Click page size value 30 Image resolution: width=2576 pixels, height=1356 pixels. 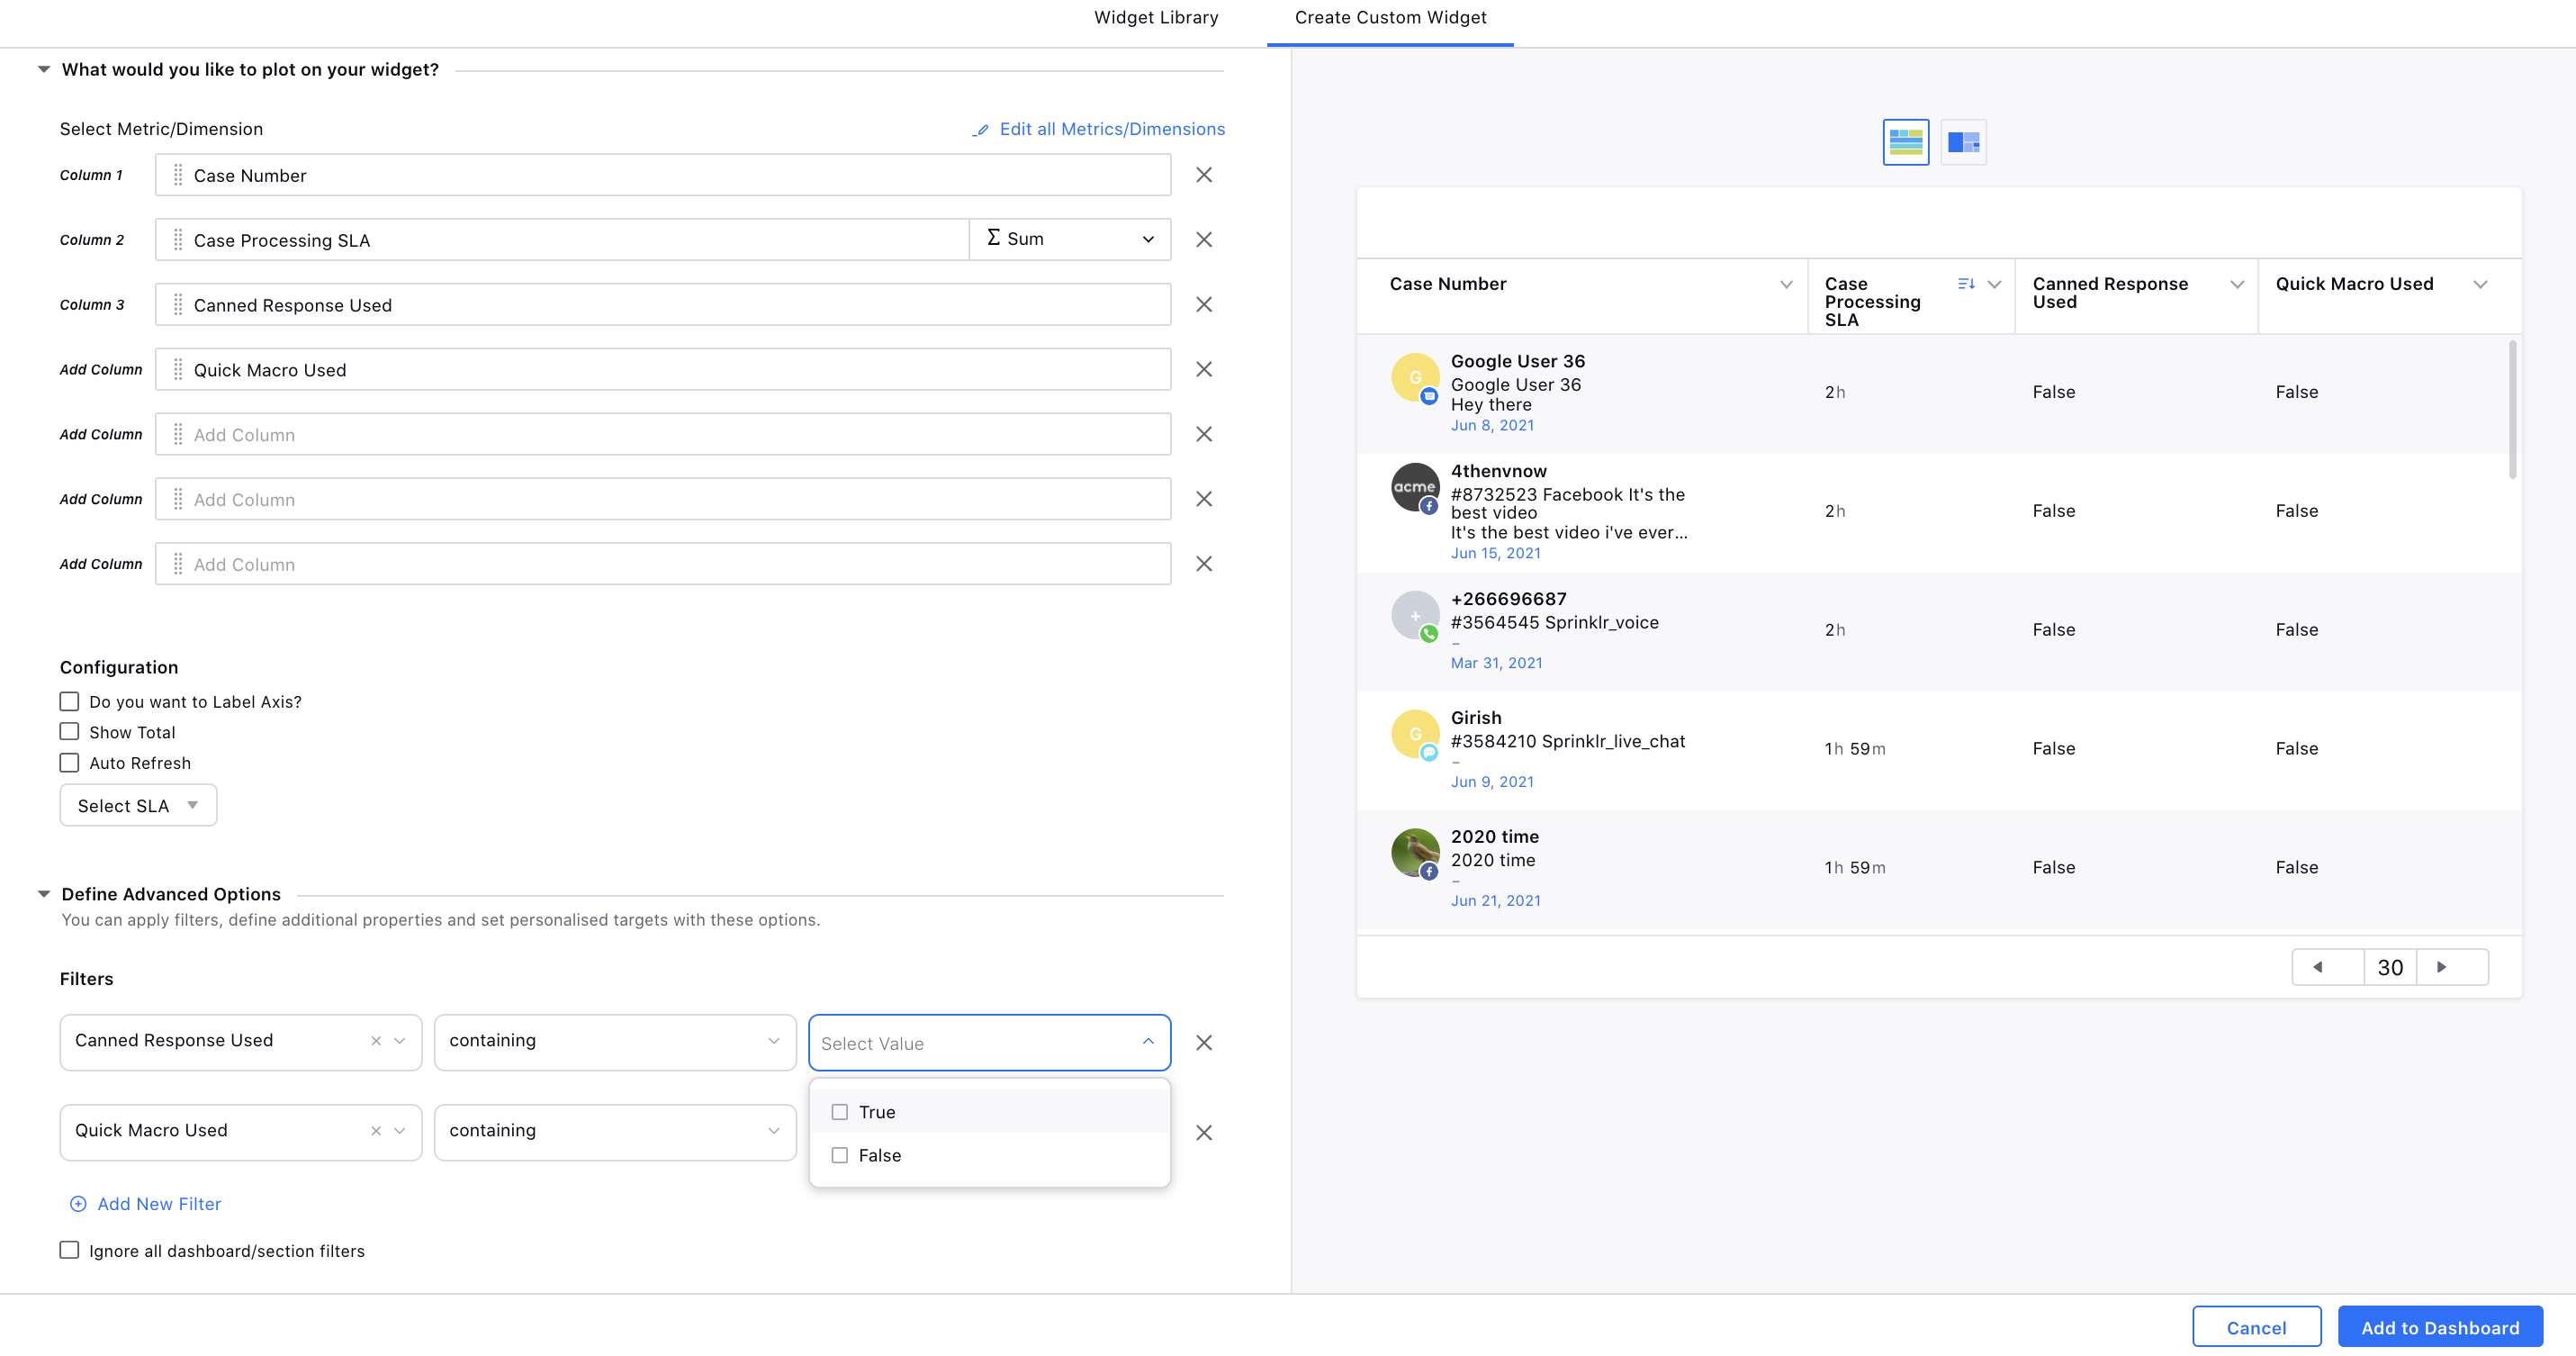(x=2390, y=967)
